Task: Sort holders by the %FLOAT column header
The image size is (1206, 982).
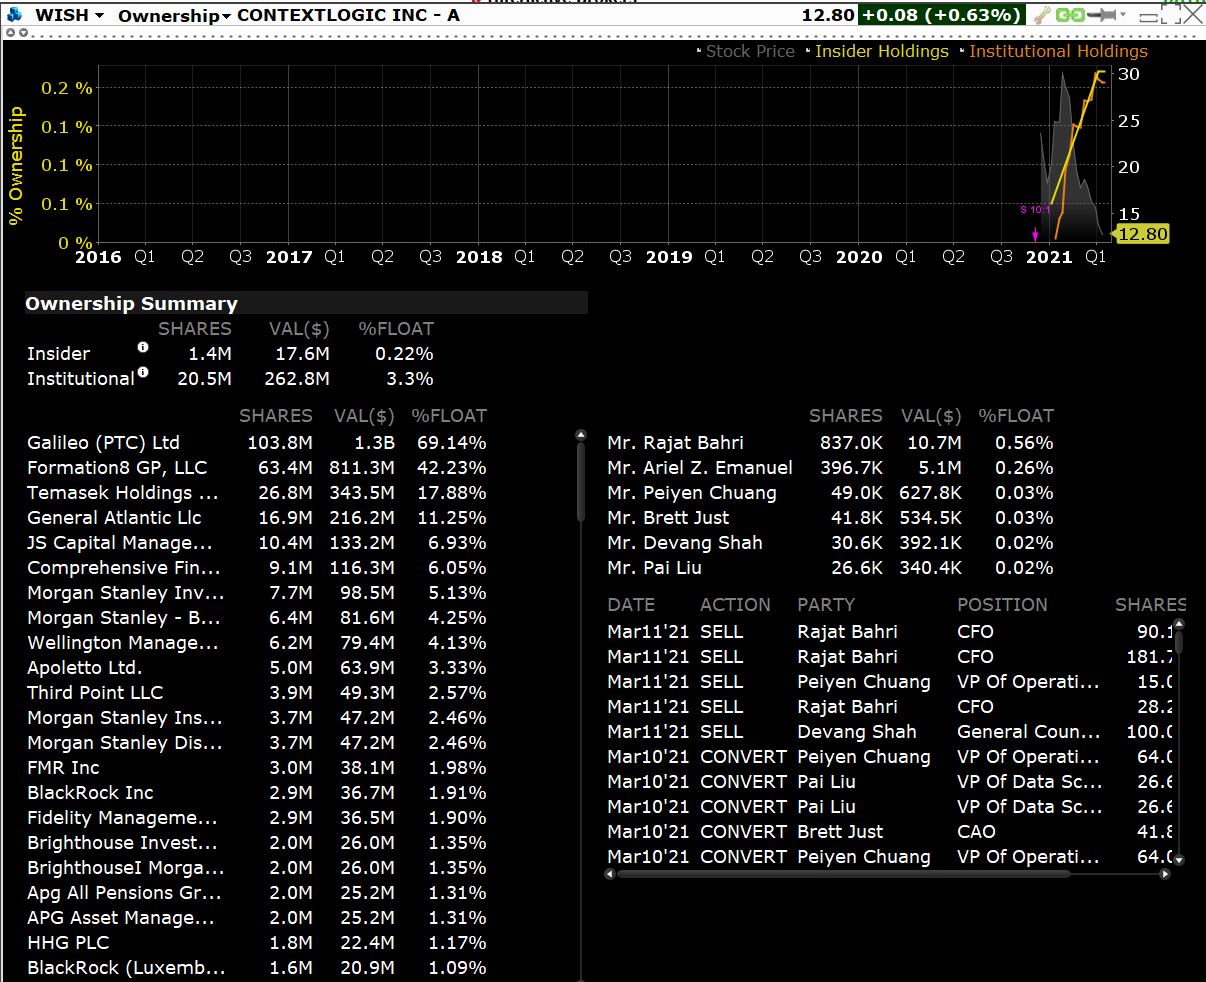Action: [448, 416]
